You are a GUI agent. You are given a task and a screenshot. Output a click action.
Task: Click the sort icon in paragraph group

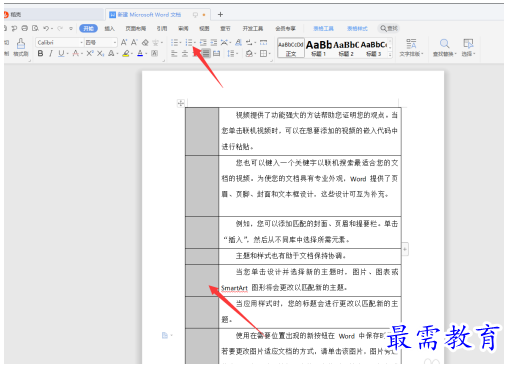click(238, 42)
